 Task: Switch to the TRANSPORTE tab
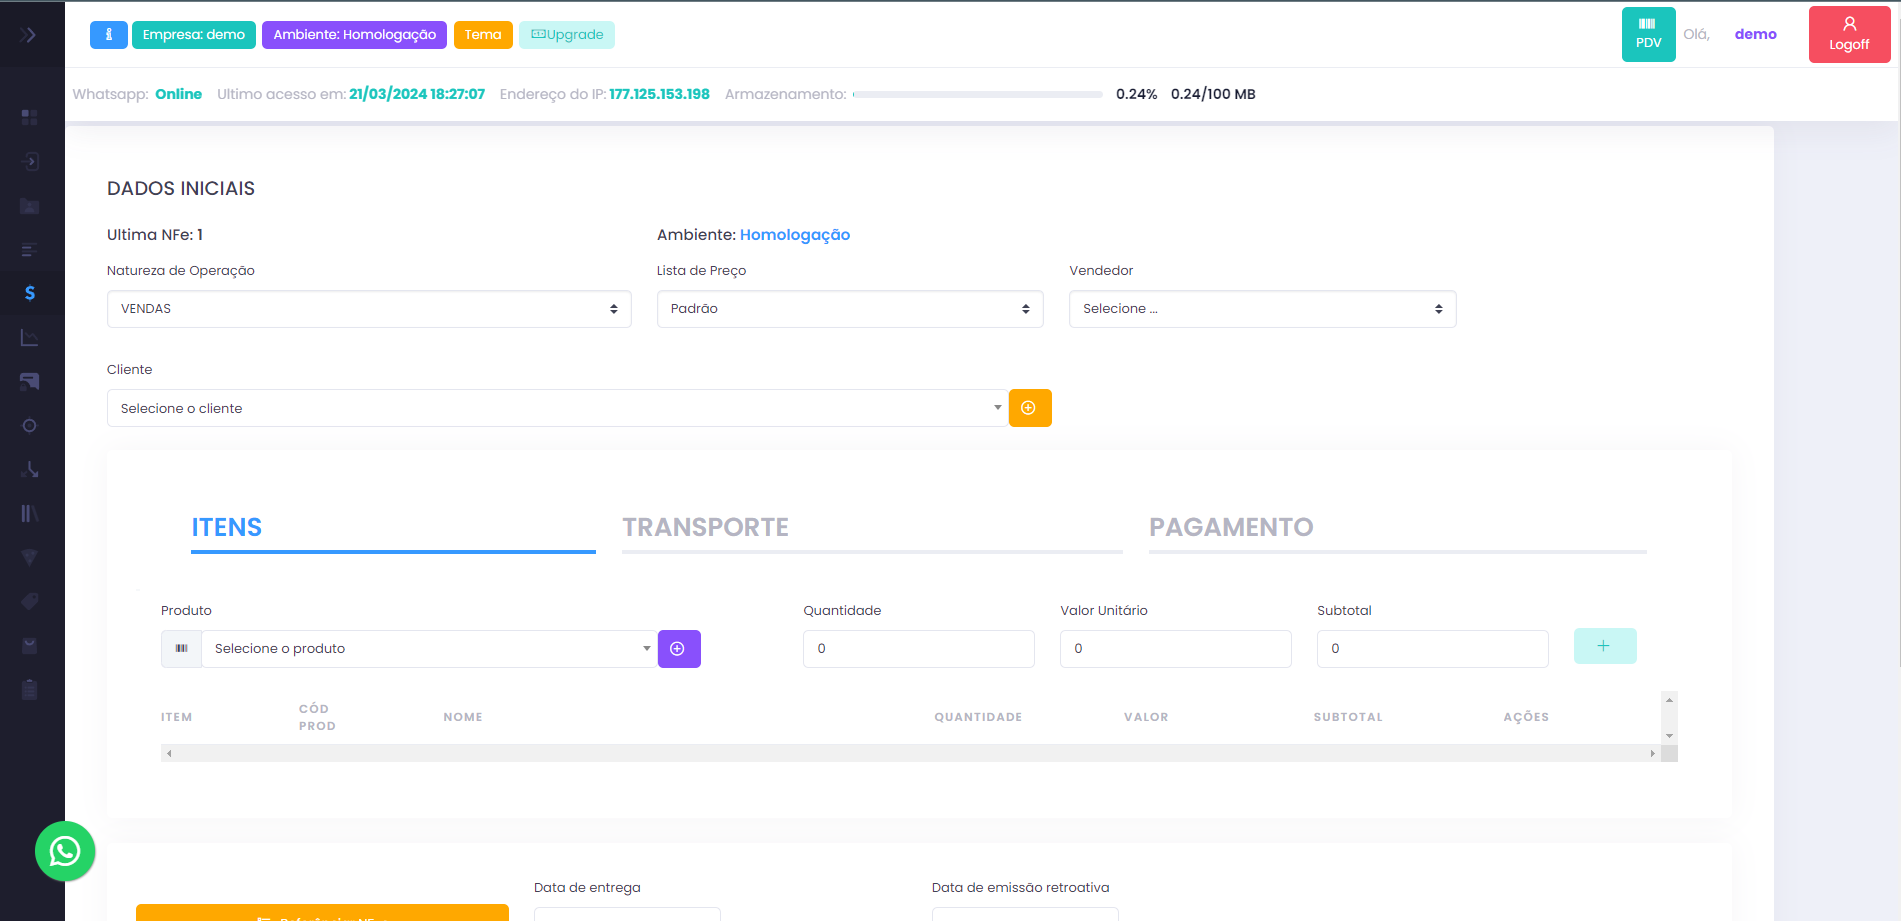click(705, 527)
